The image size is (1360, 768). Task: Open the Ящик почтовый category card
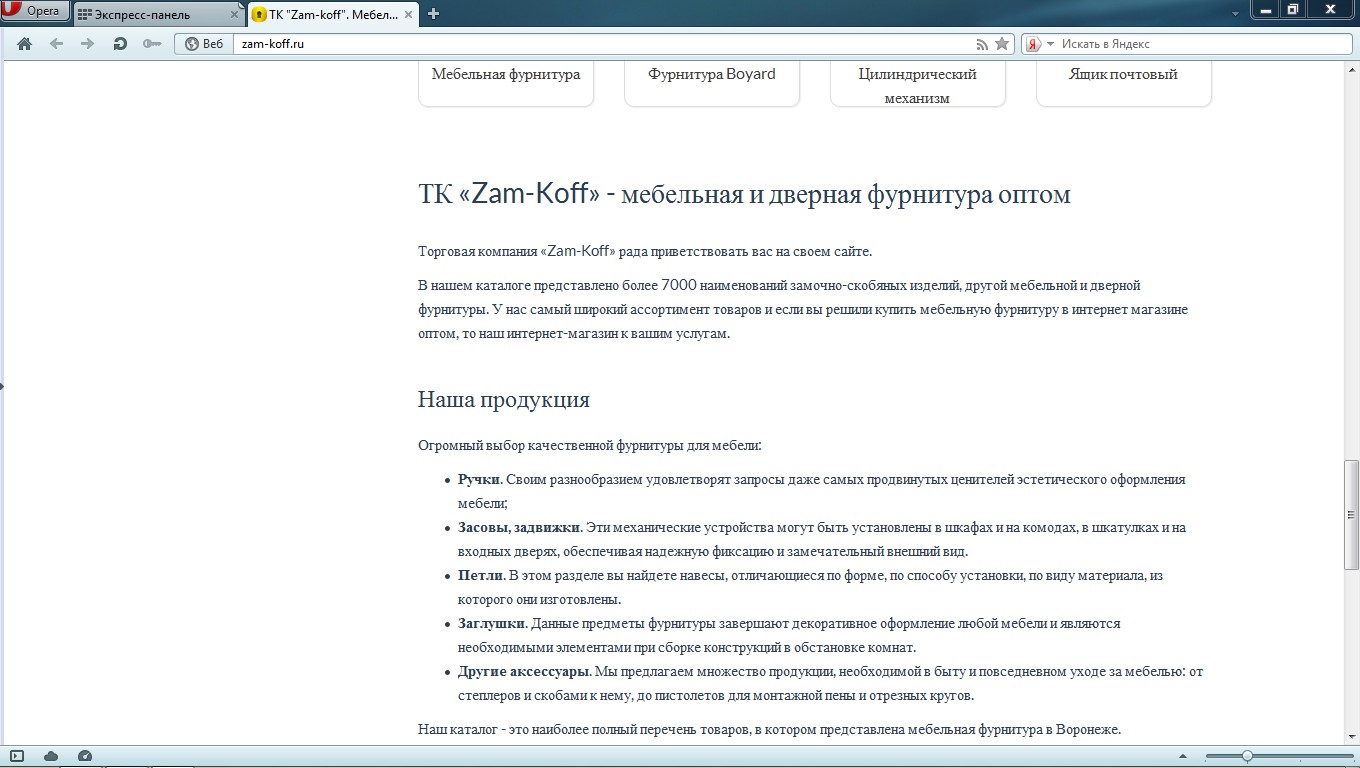(x=1124, y=83)
